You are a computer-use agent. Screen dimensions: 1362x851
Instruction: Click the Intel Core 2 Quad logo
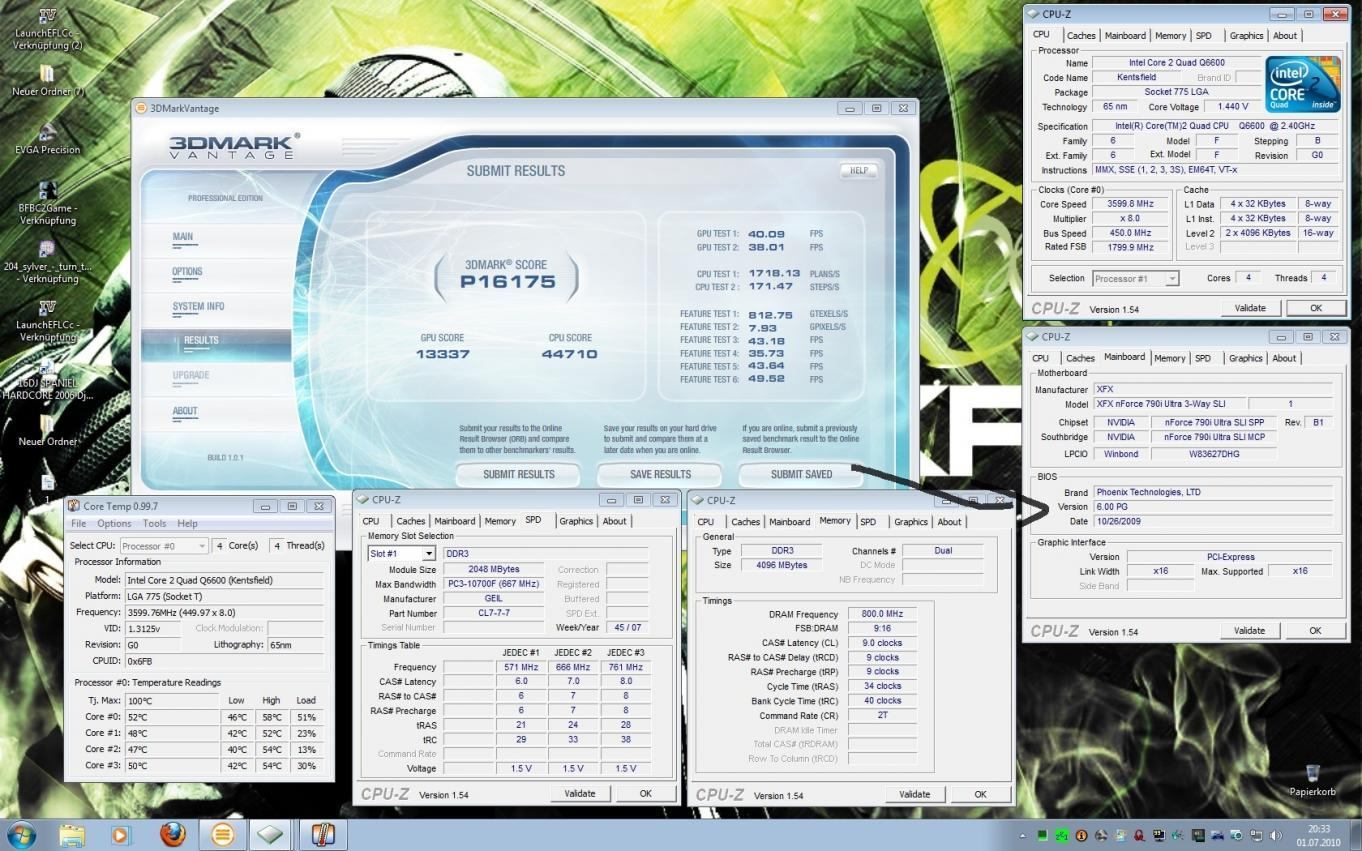tap(1303, 84)
